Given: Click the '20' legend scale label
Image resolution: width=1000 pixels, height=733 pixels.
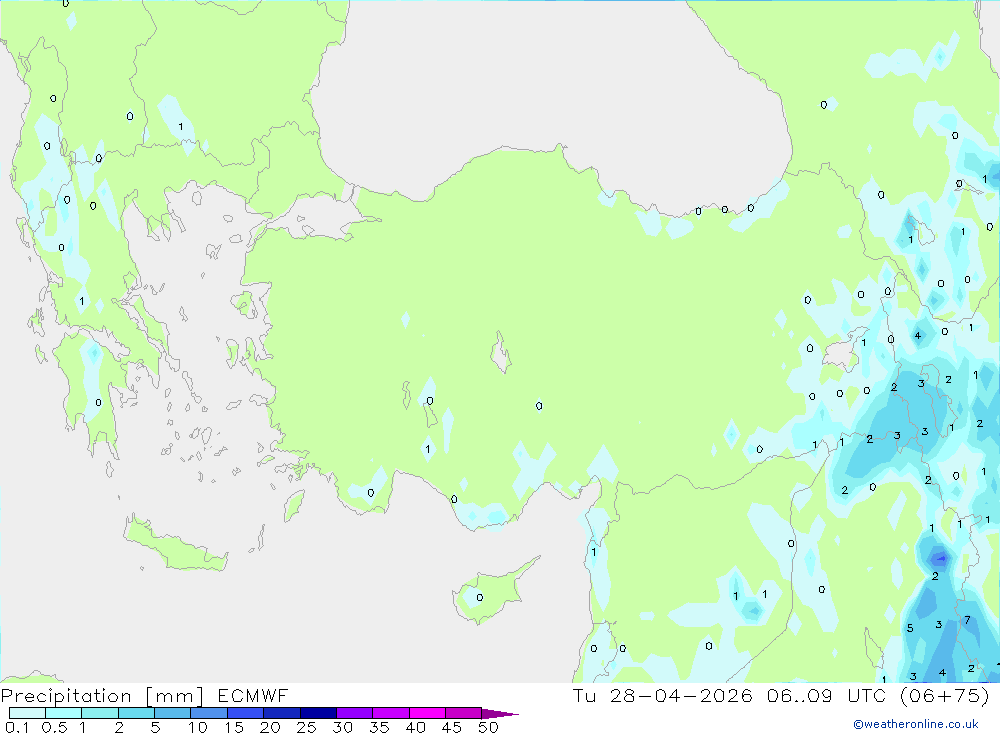Looking at the screenshot, I should 270,727.
